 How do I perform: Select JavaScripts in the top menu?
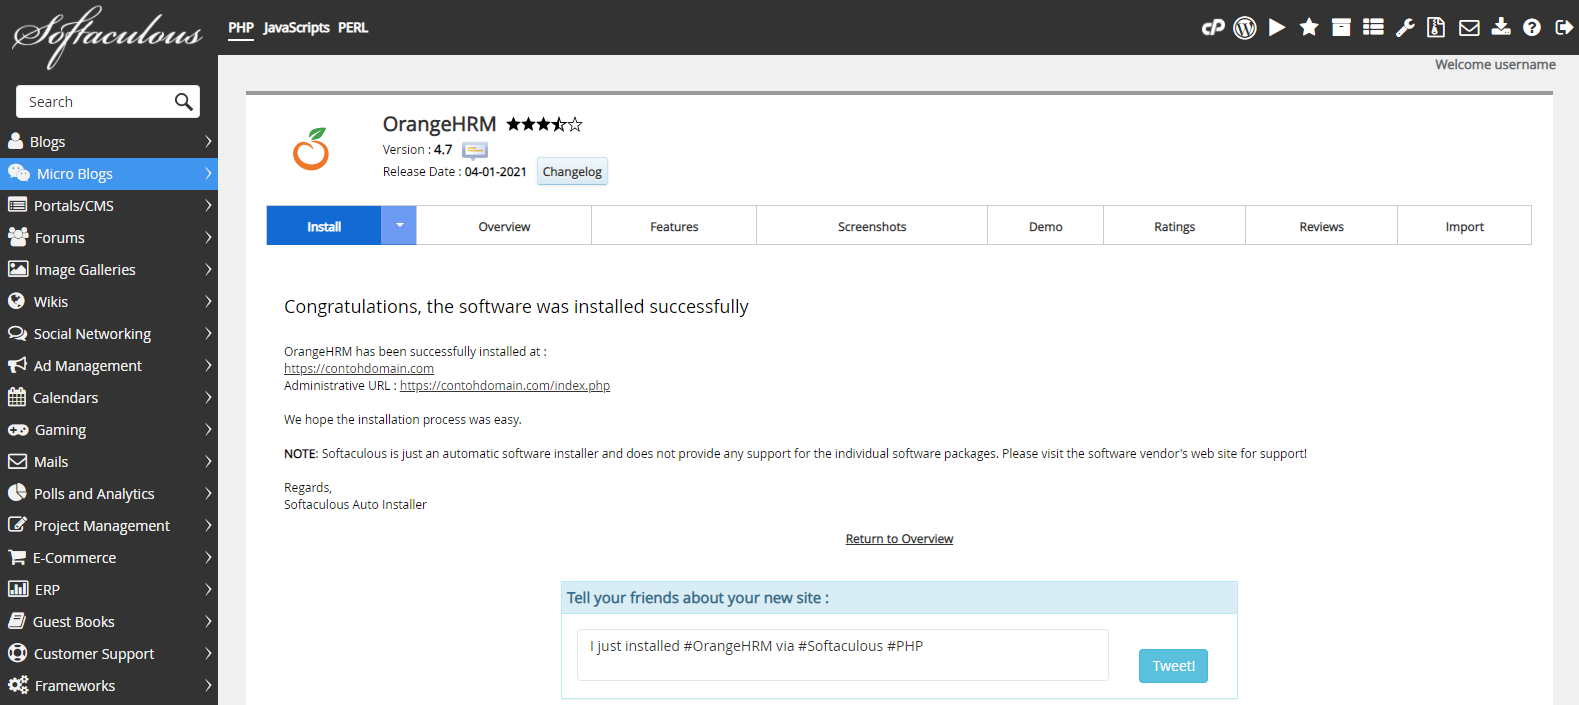(x=296, y=28)
